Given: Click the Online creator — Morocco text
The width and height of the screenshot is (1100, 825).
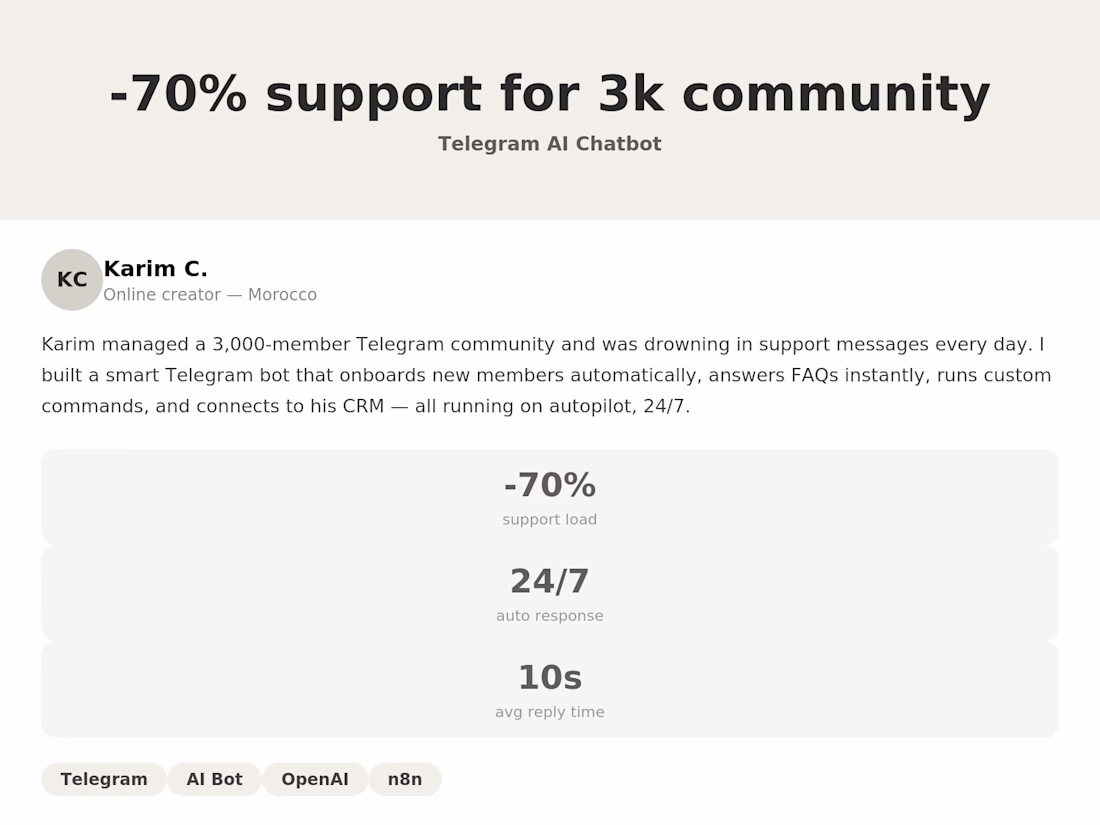Looking at the screenshot, I should pos(210,295).
